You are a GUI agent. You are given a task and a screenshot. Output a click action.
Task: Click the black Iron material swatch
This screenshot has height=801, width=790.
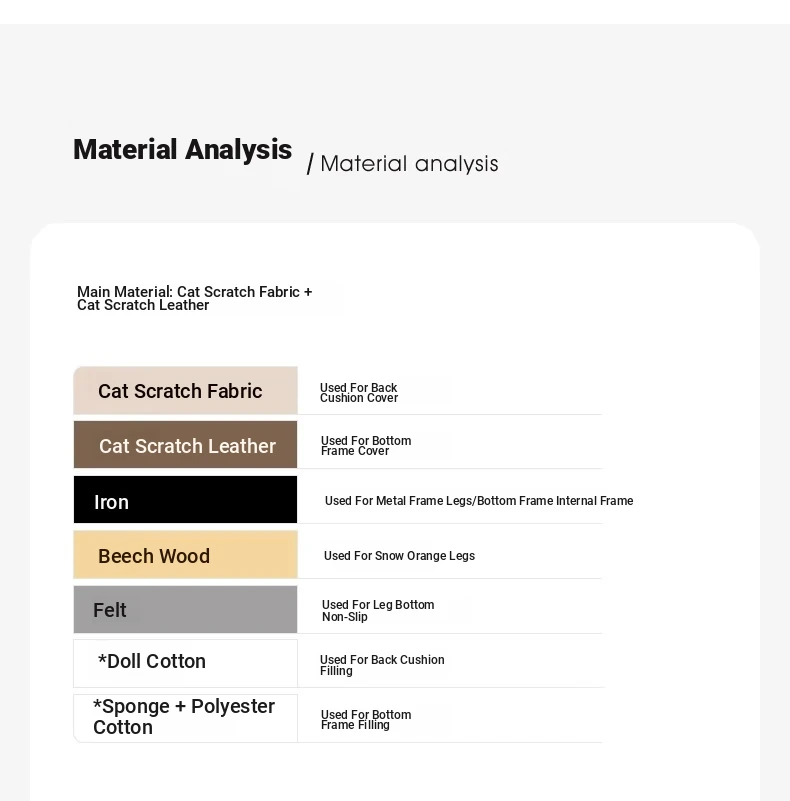185,500
